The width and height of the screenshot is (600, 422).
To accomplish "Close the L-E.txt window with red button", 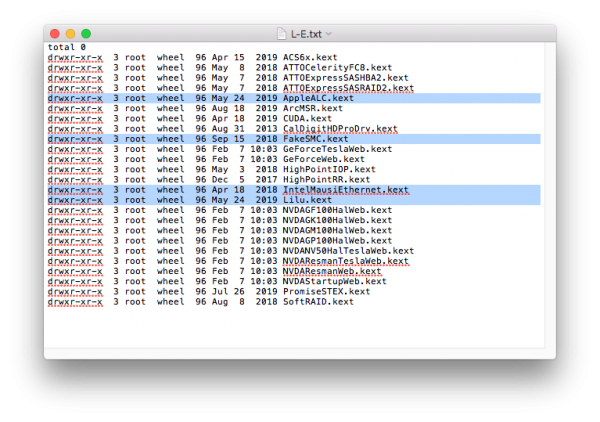I will [55, 34].
